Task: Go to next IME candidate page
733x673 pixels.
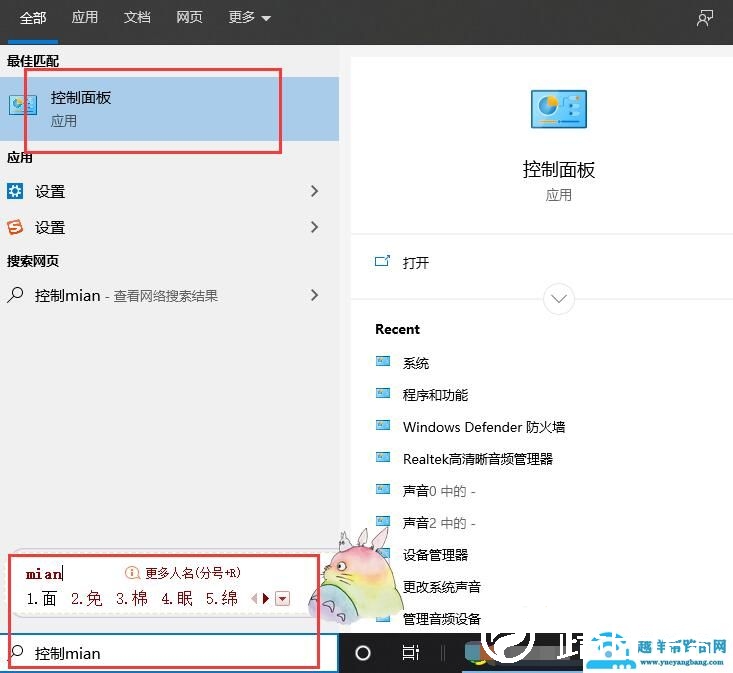Action: pos(266,598)
